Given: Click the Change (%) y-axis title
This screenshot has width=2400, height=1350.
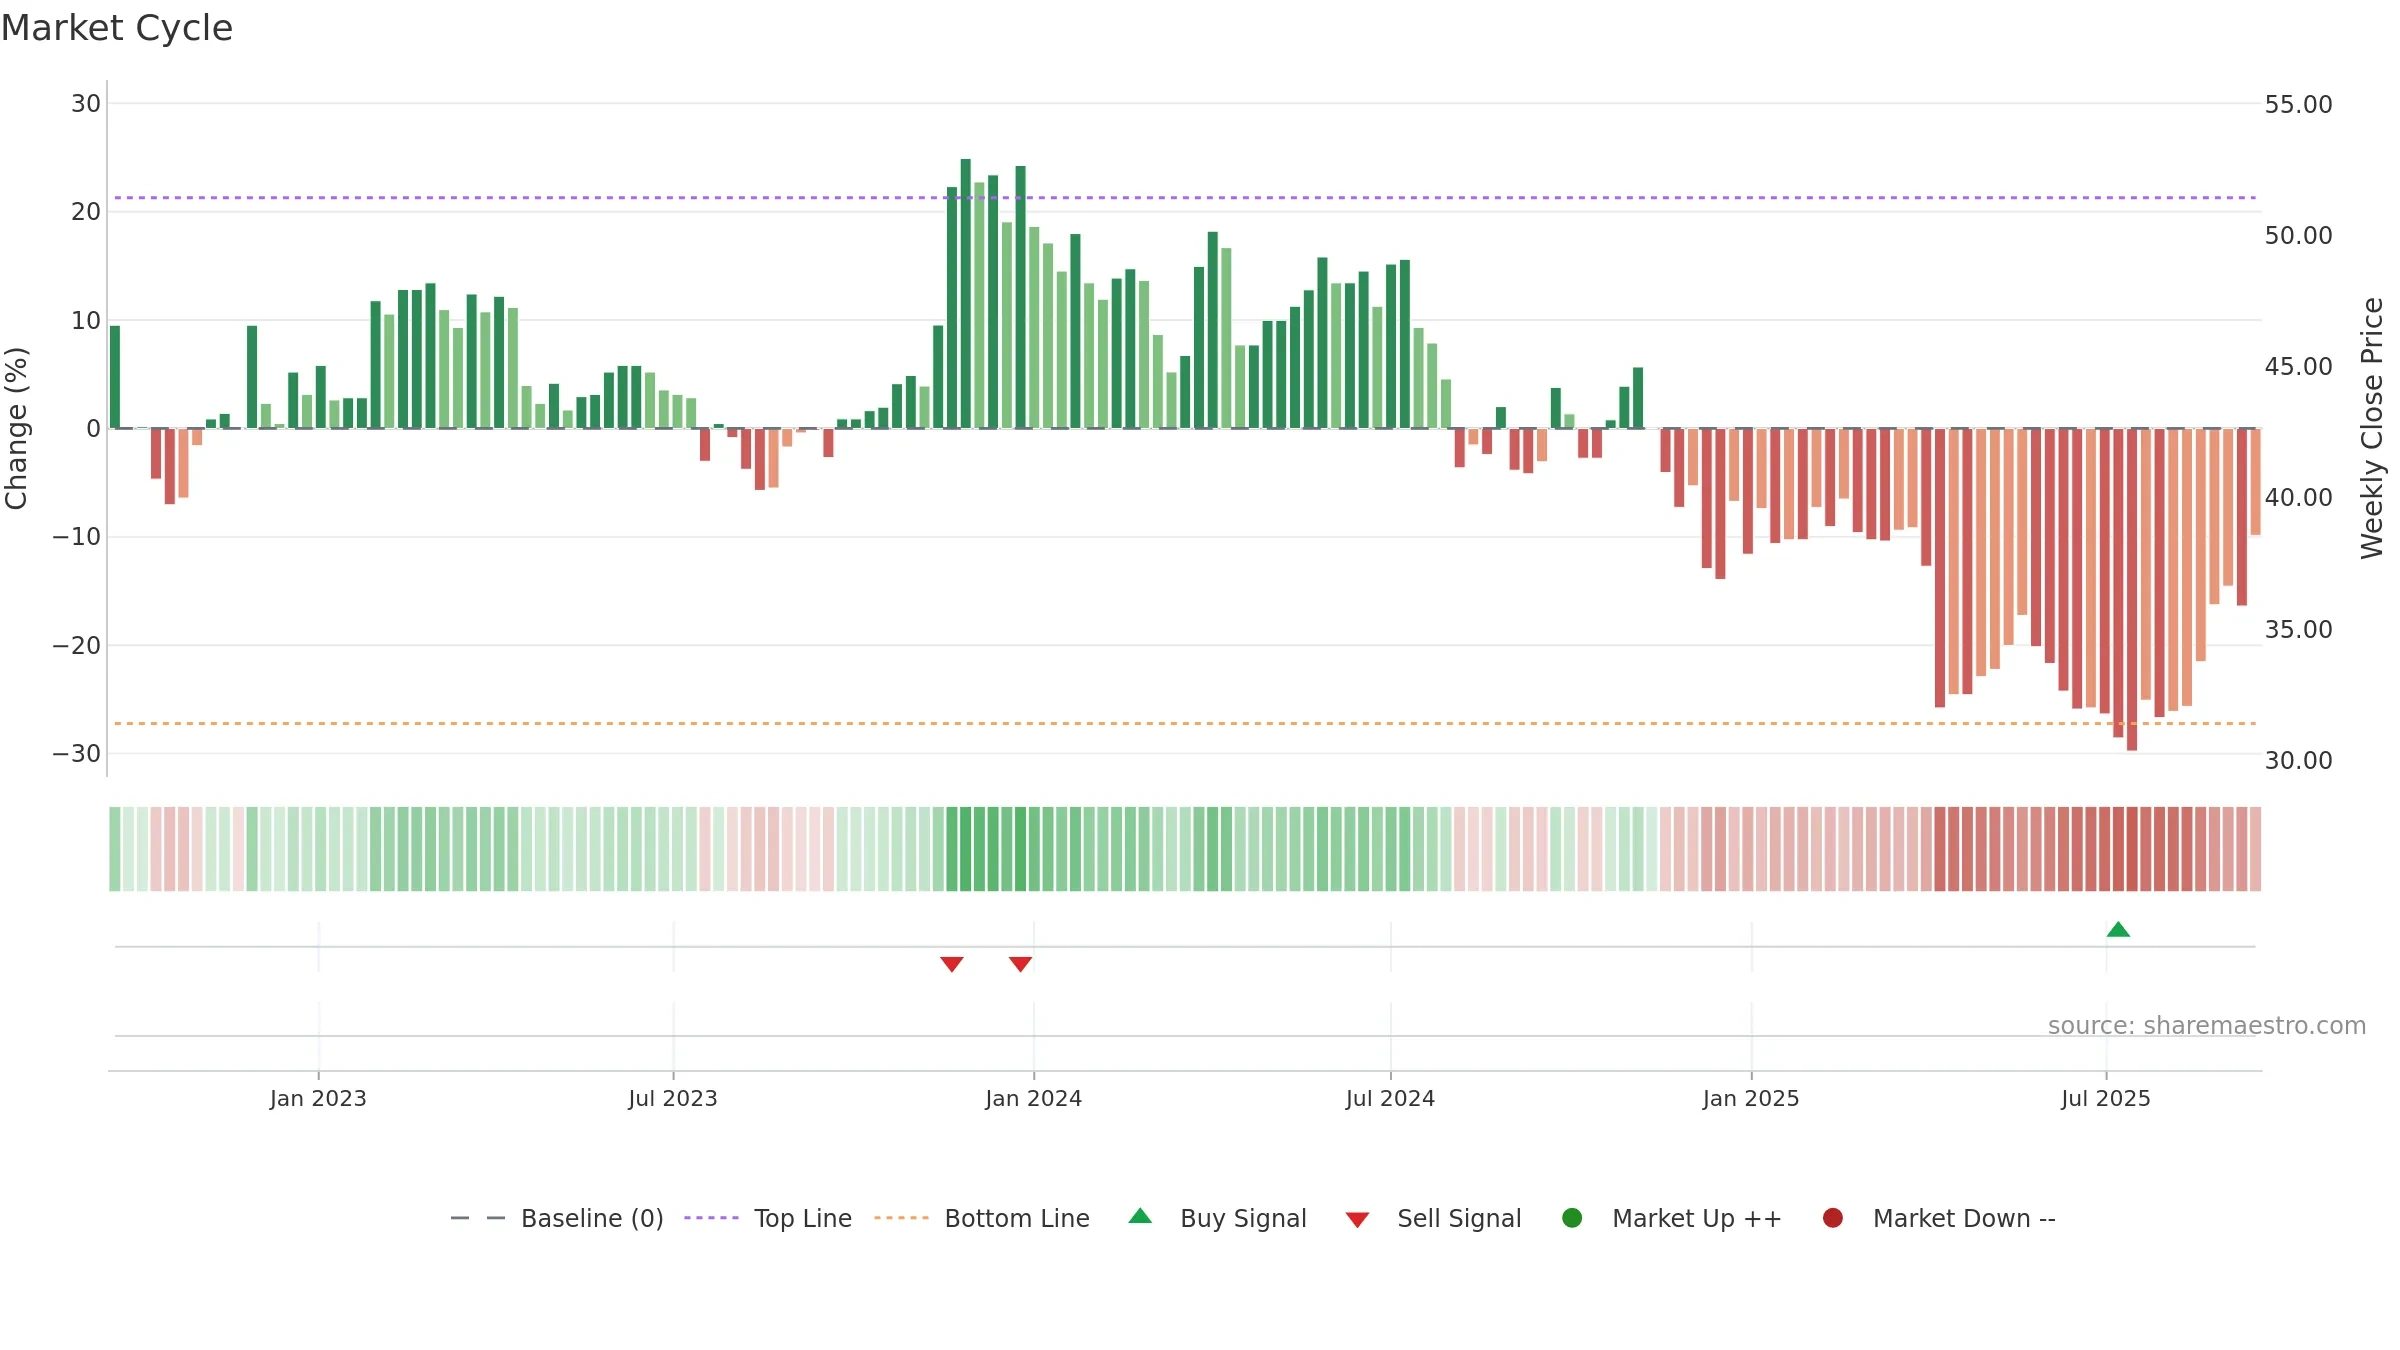Looking at the screenshot, I should pyautogui.click(x=16, y=428).
